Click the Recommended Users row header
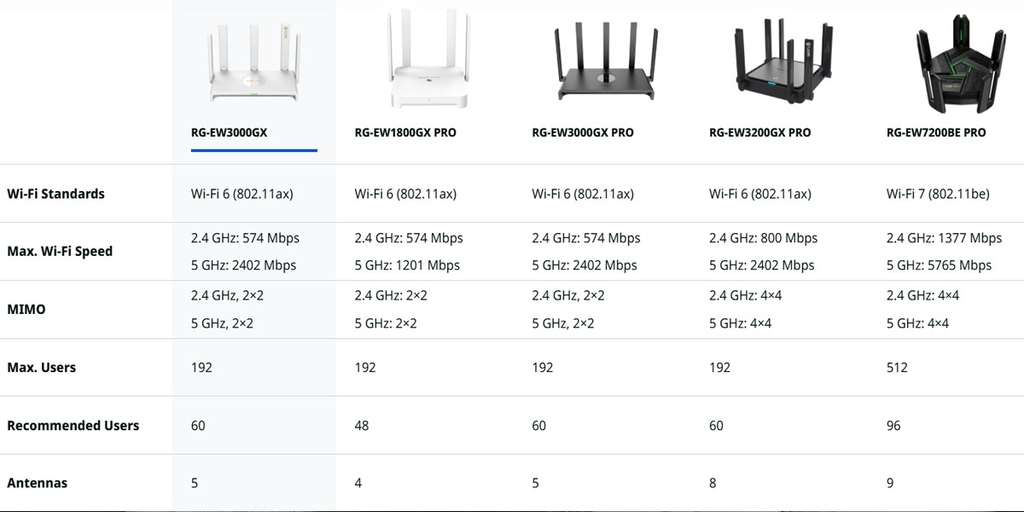1024x512 pixels. tap(73, 425)
